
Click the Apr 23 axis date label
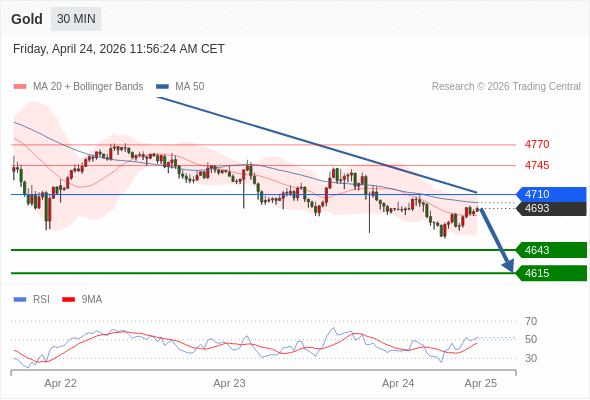point(229,383)
